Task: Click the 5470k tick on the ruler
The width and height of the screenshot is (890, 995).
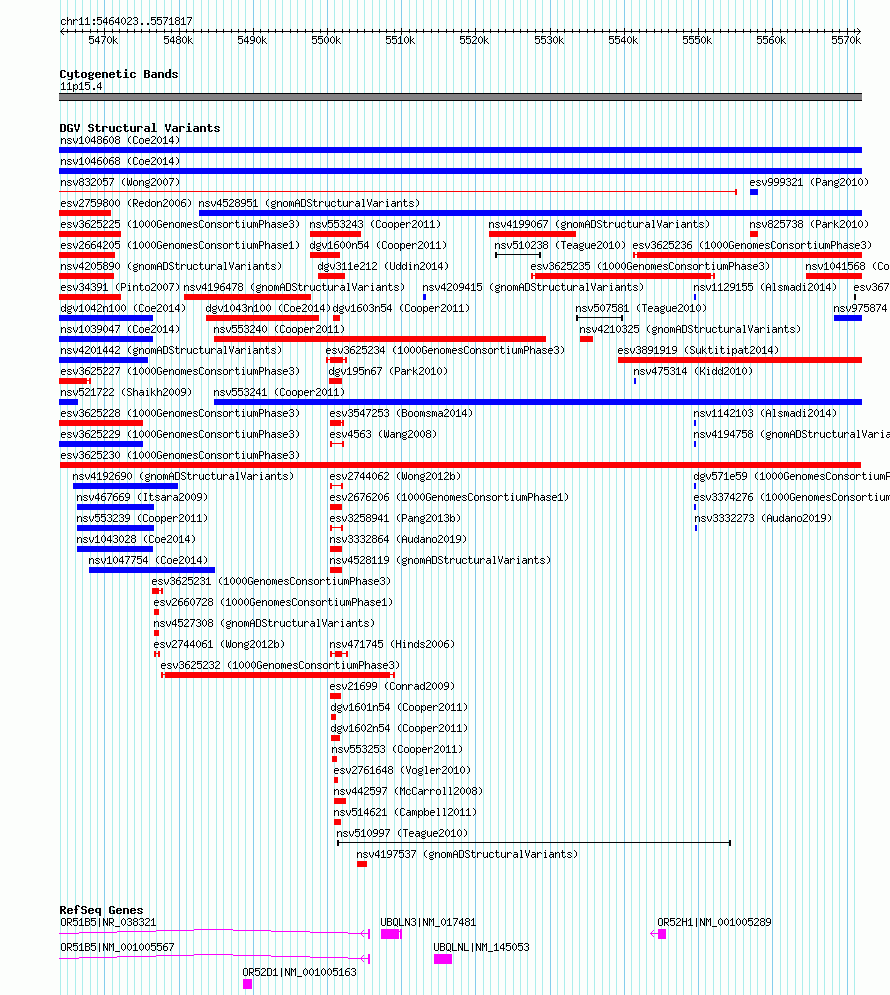Action: (x=103, y=41)
